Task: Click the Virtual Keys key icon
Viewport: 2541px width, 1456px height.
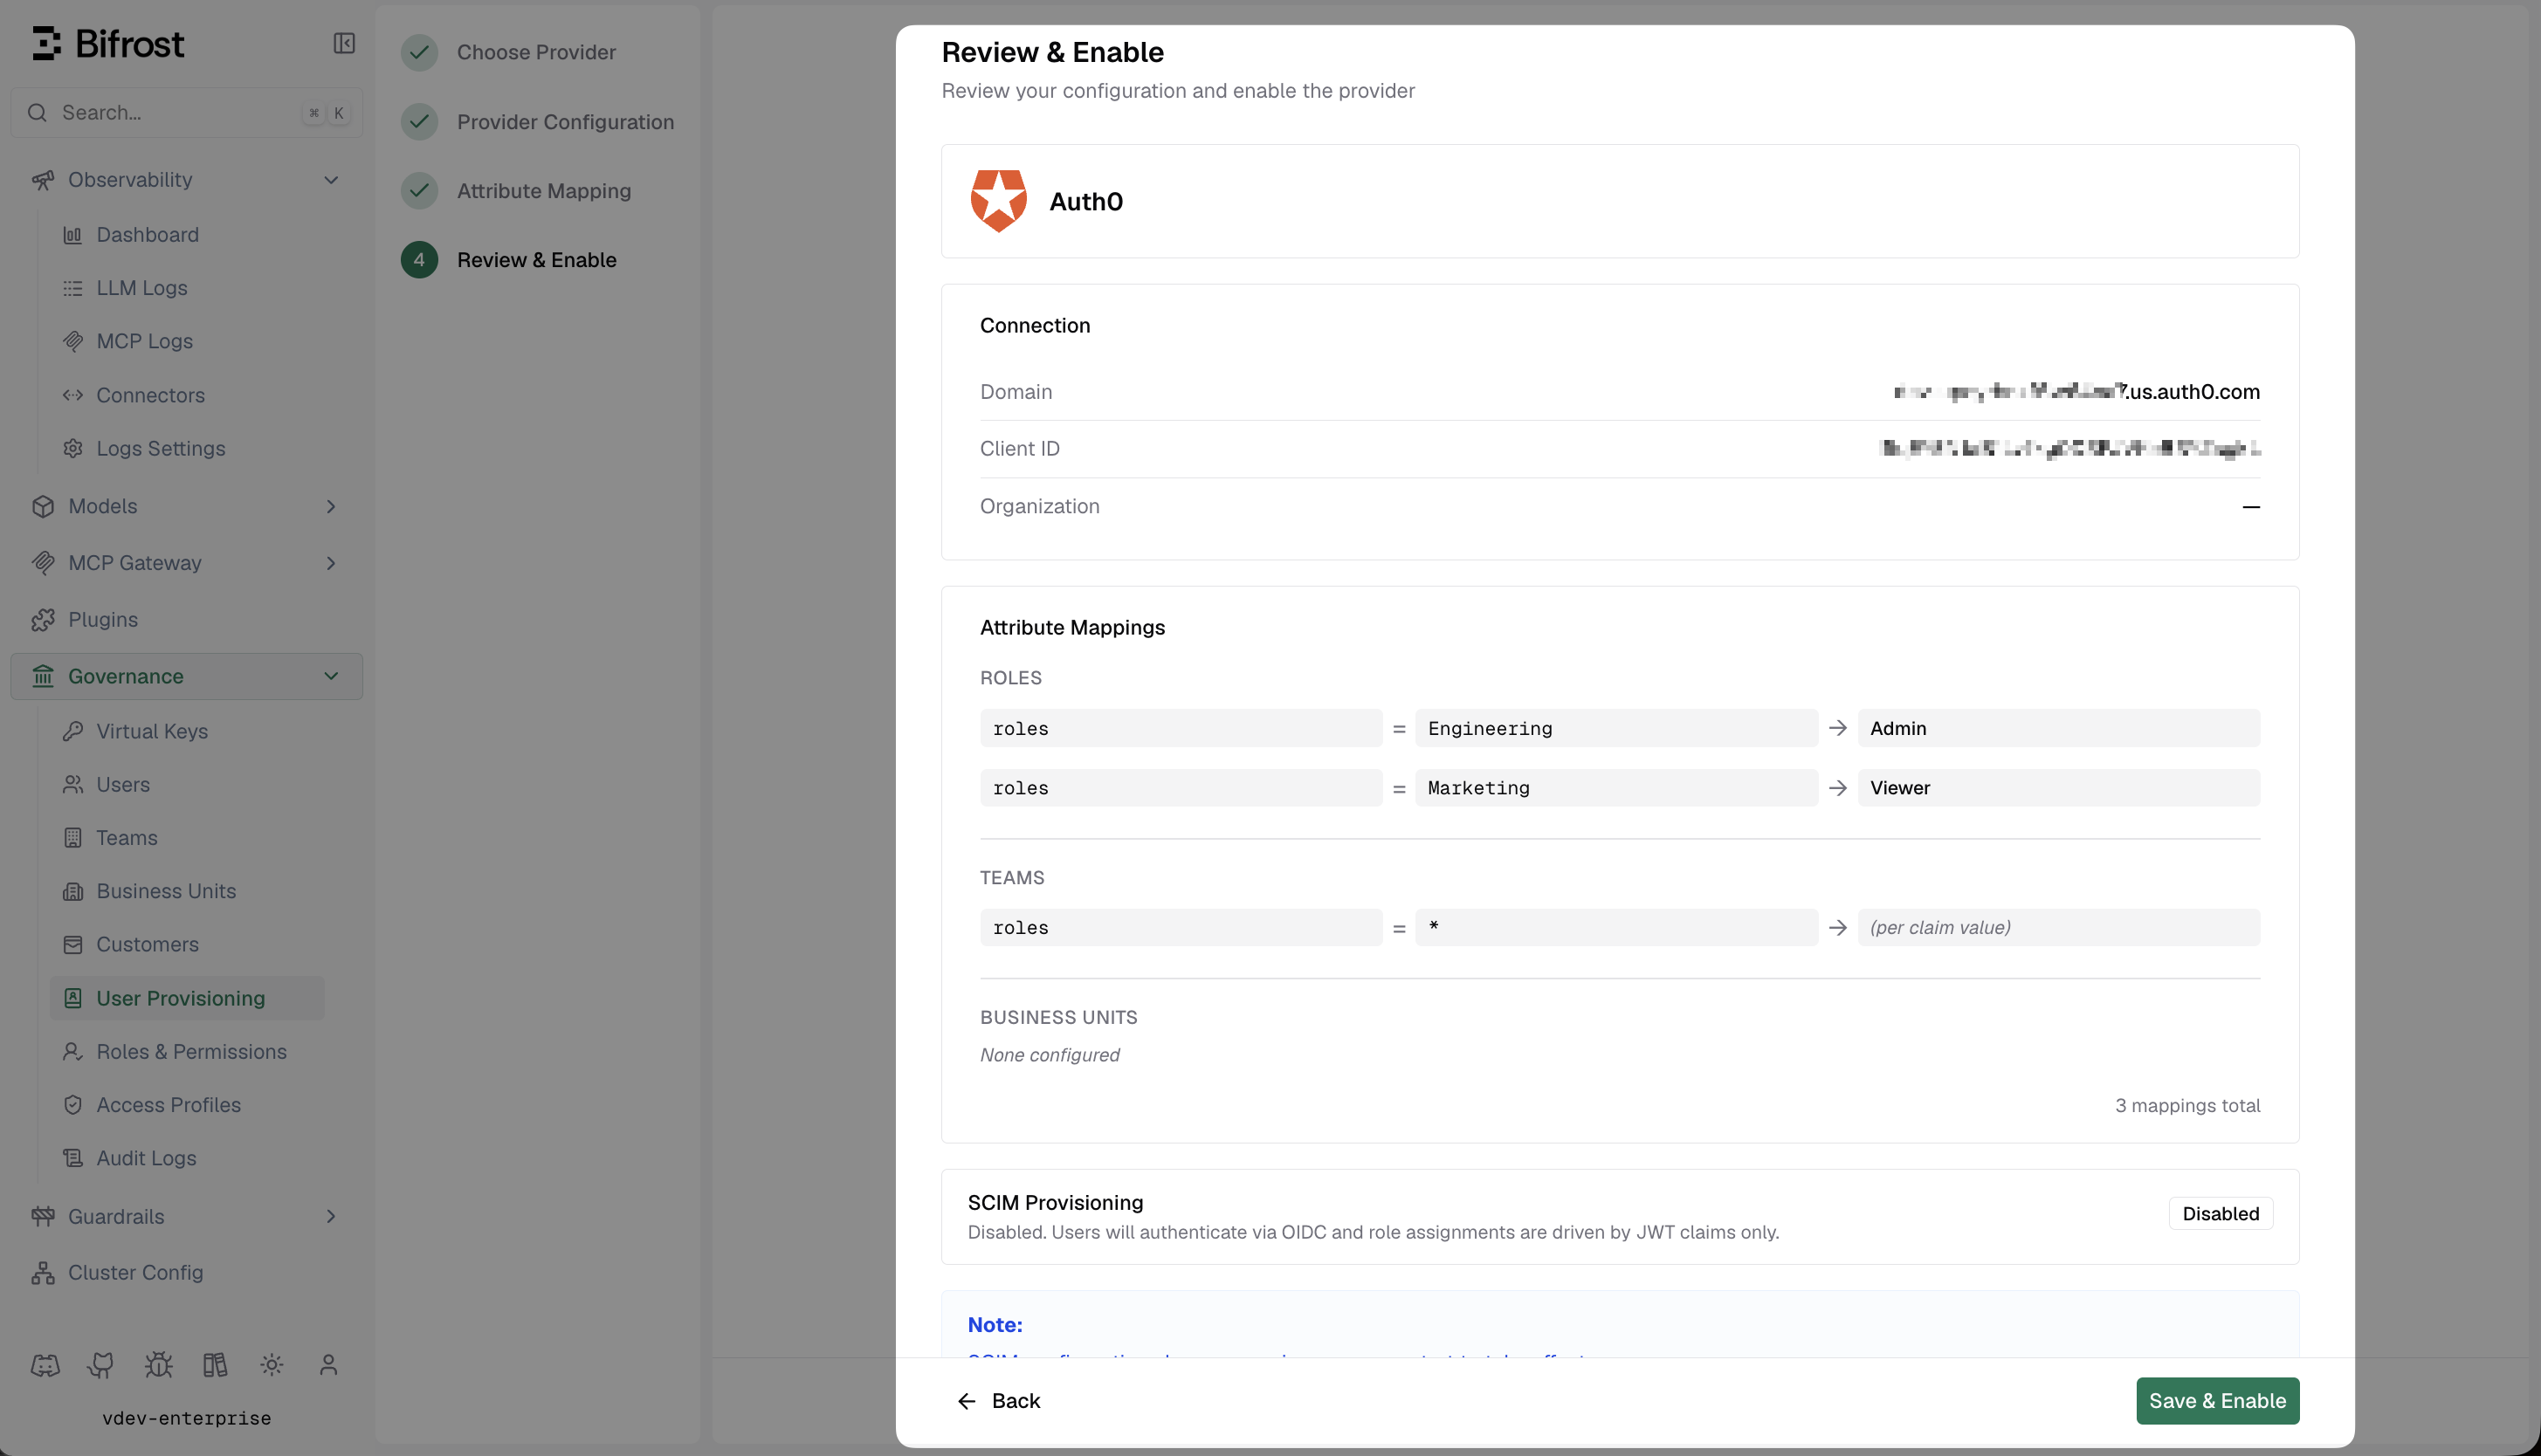Action: click(x=73, y=731)
